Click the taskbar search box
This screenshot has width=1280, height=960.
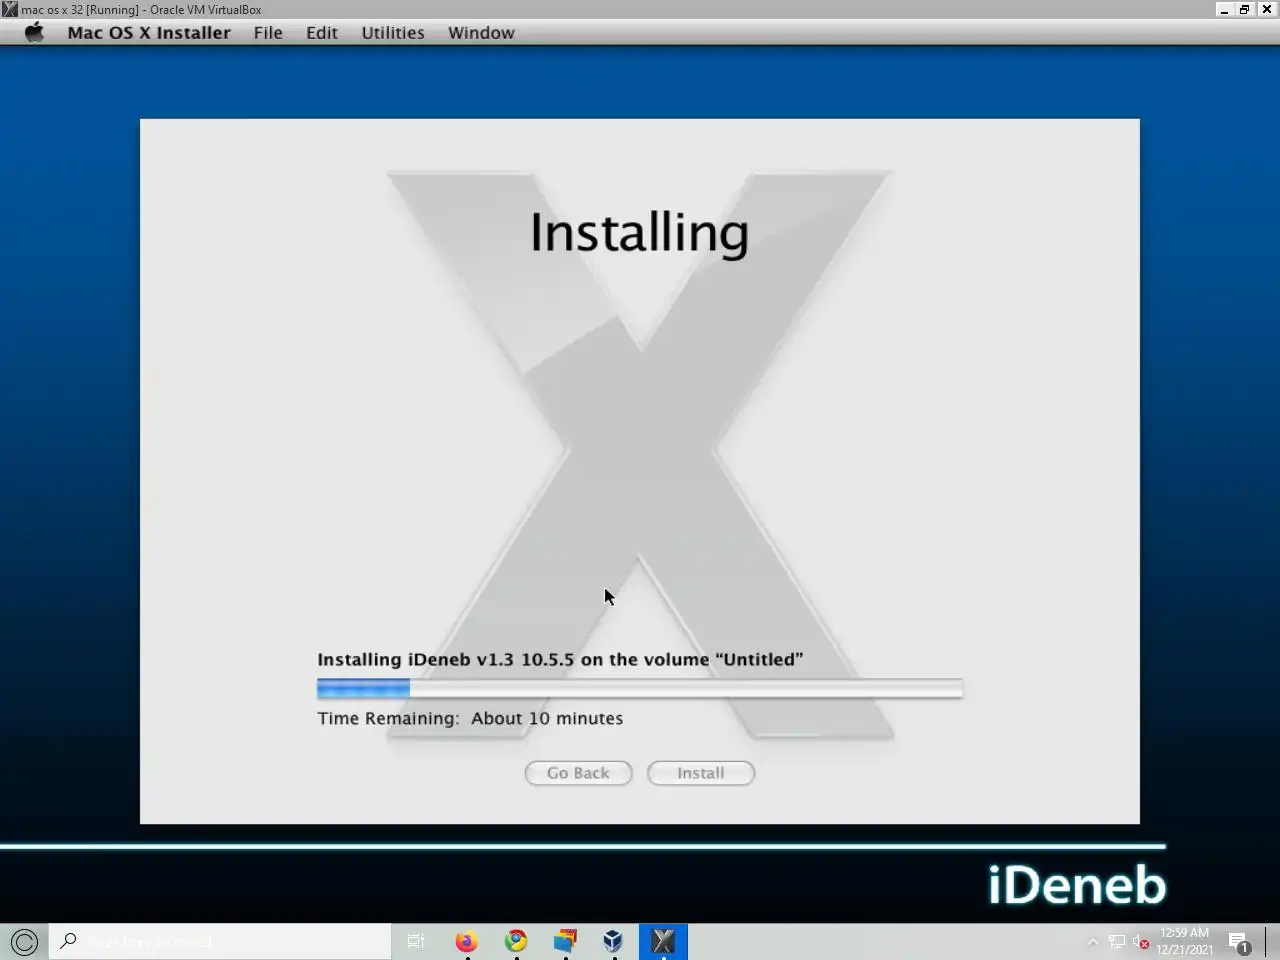coord(220,941)
